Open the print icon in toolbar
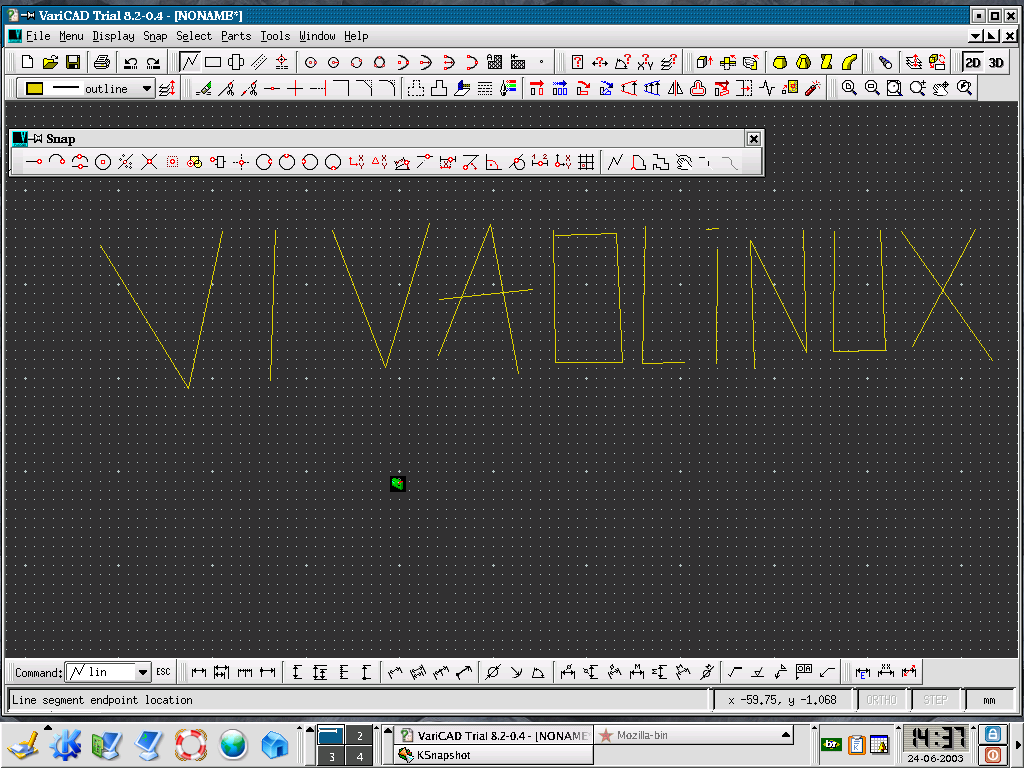1024x768 pixels. tap(101, 62)
